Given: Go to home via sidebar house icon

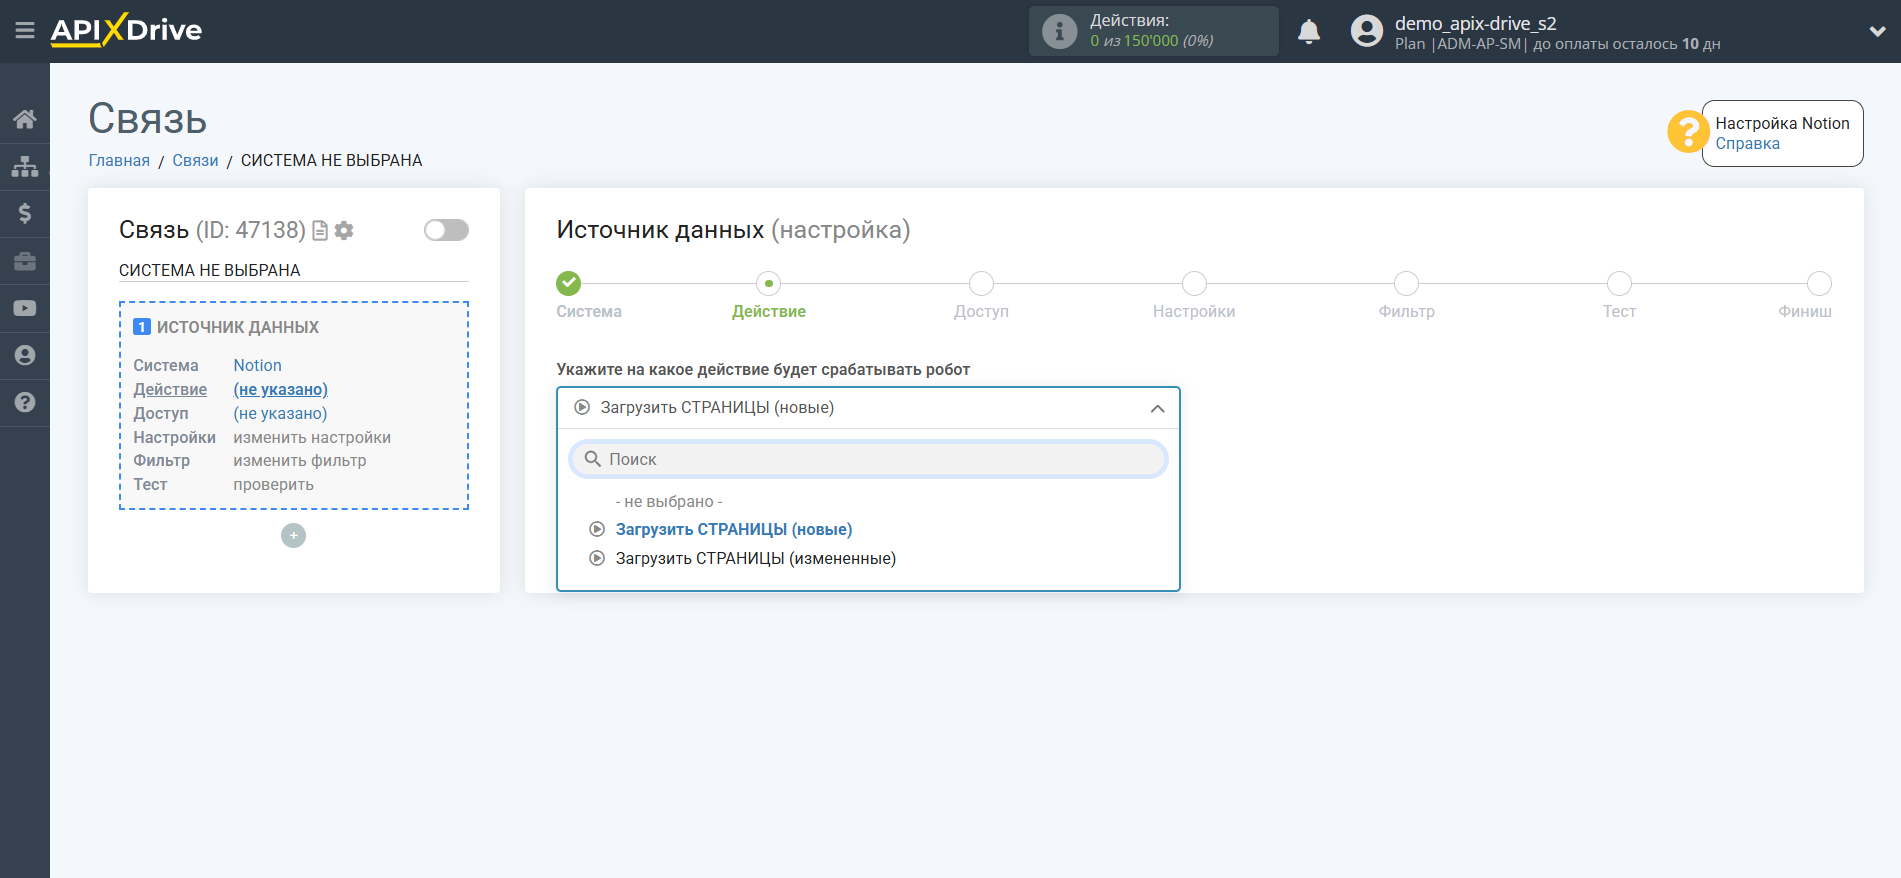Looking at the screenshot, I should pyautogui.click(x=25, y=120).
